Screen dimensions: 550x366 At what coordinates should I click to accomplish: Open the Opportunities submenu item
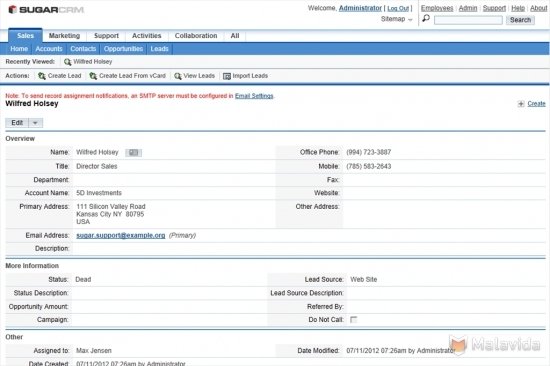[123, 49]
